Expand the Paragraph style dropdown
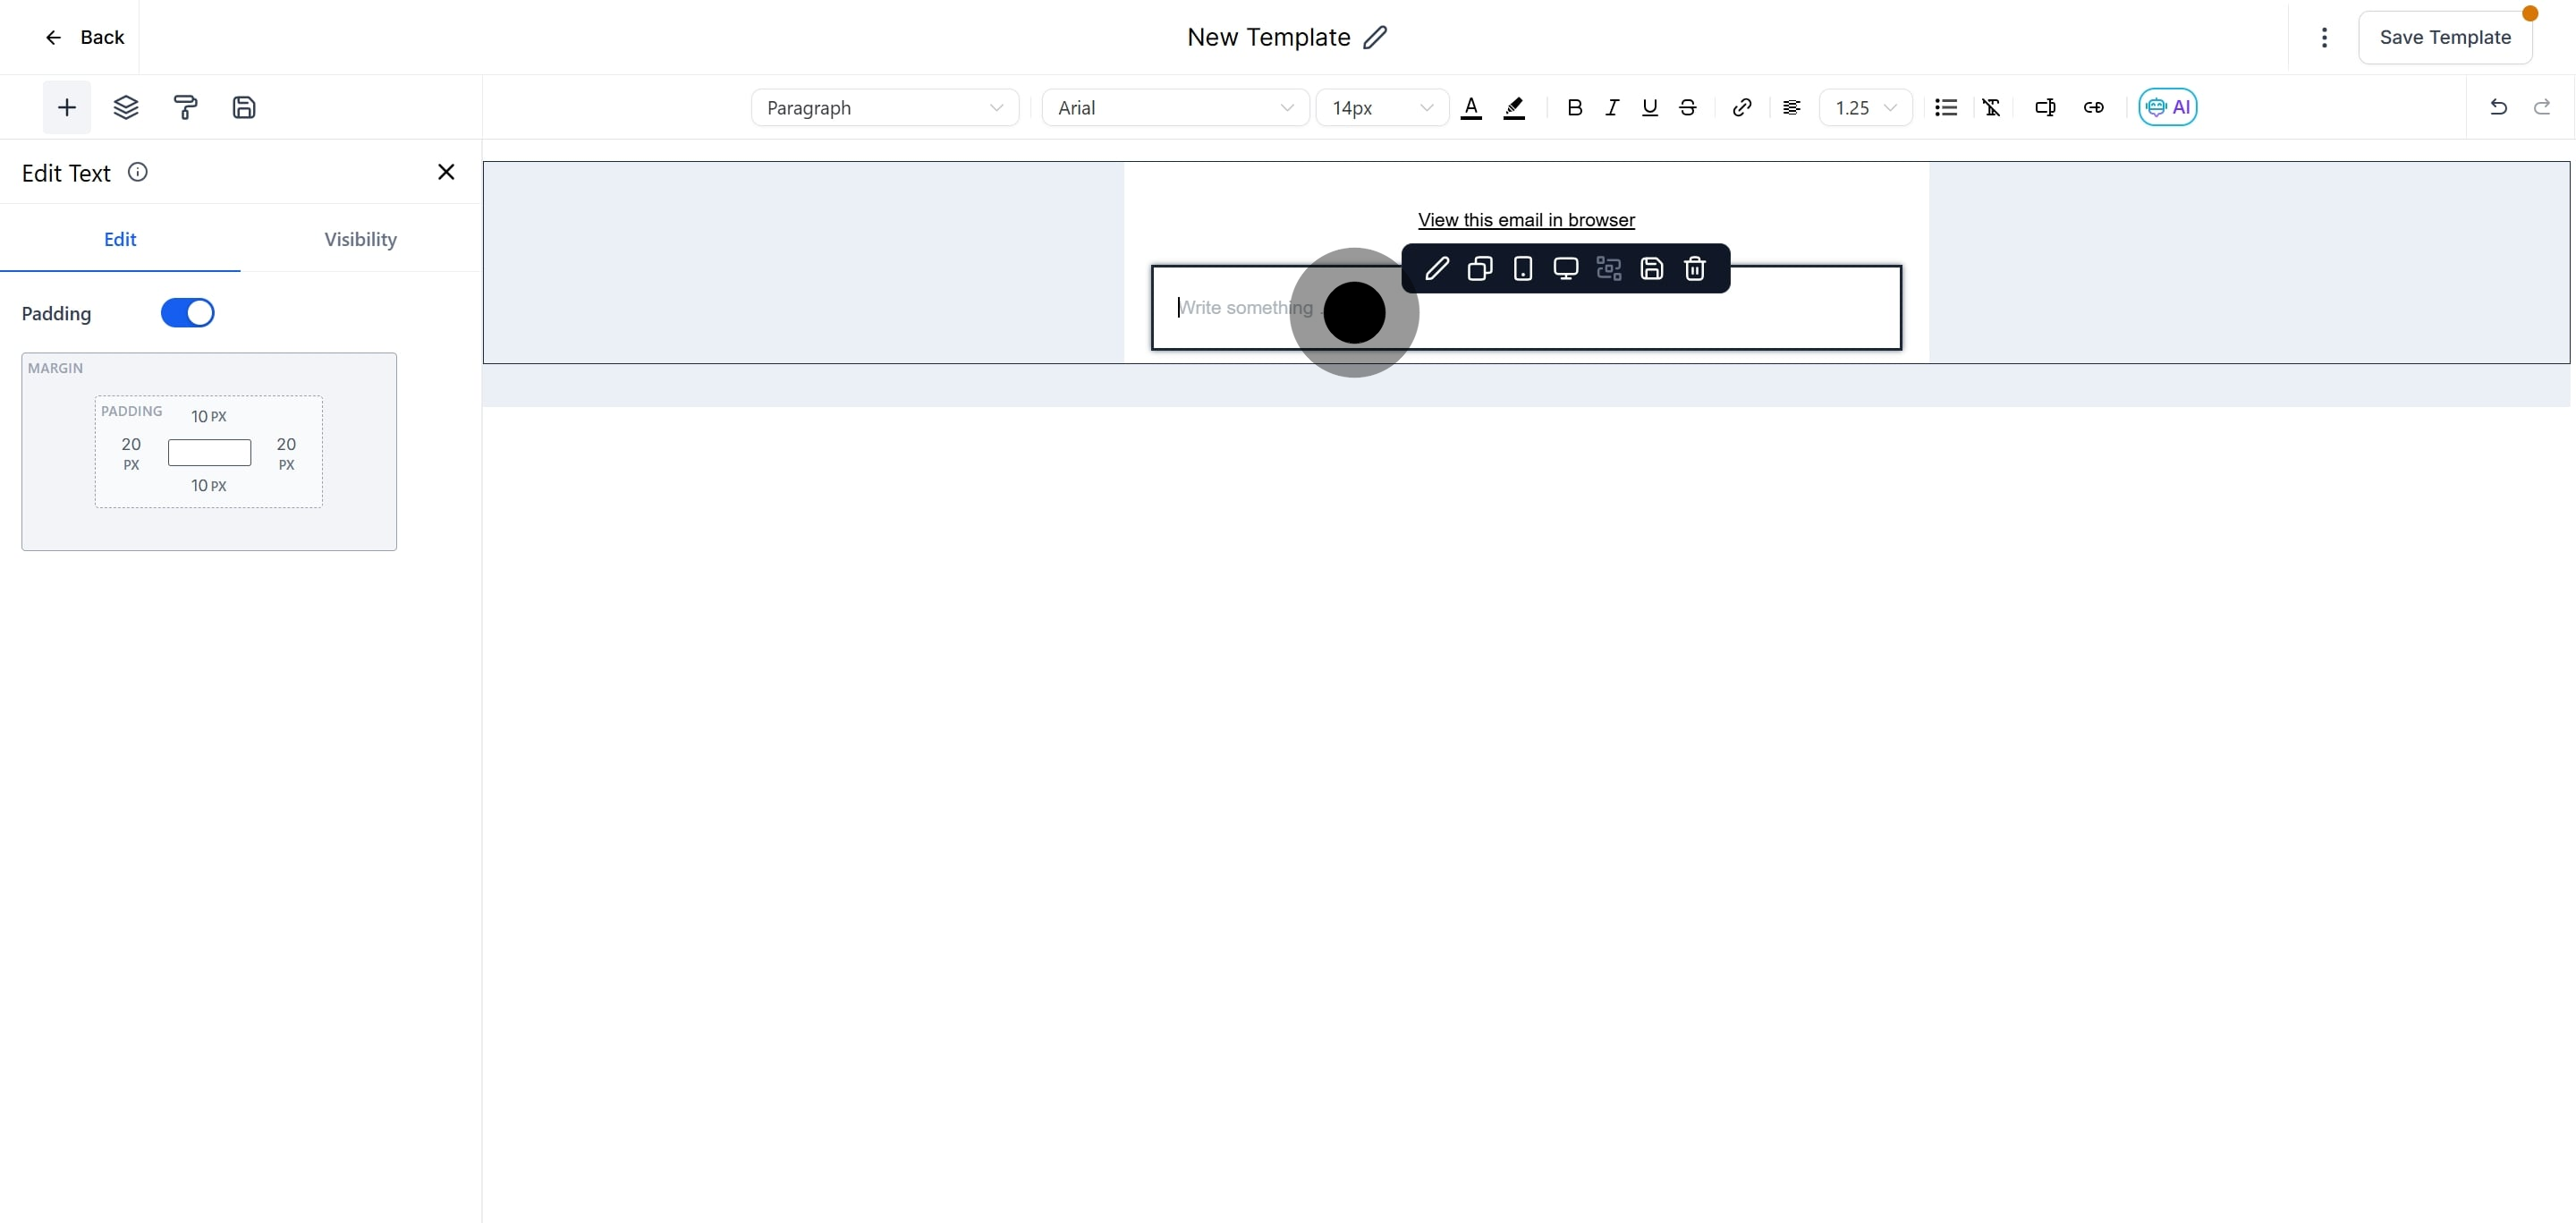The width and height of the screenshot is (2576, 1223). coord(884,107)
